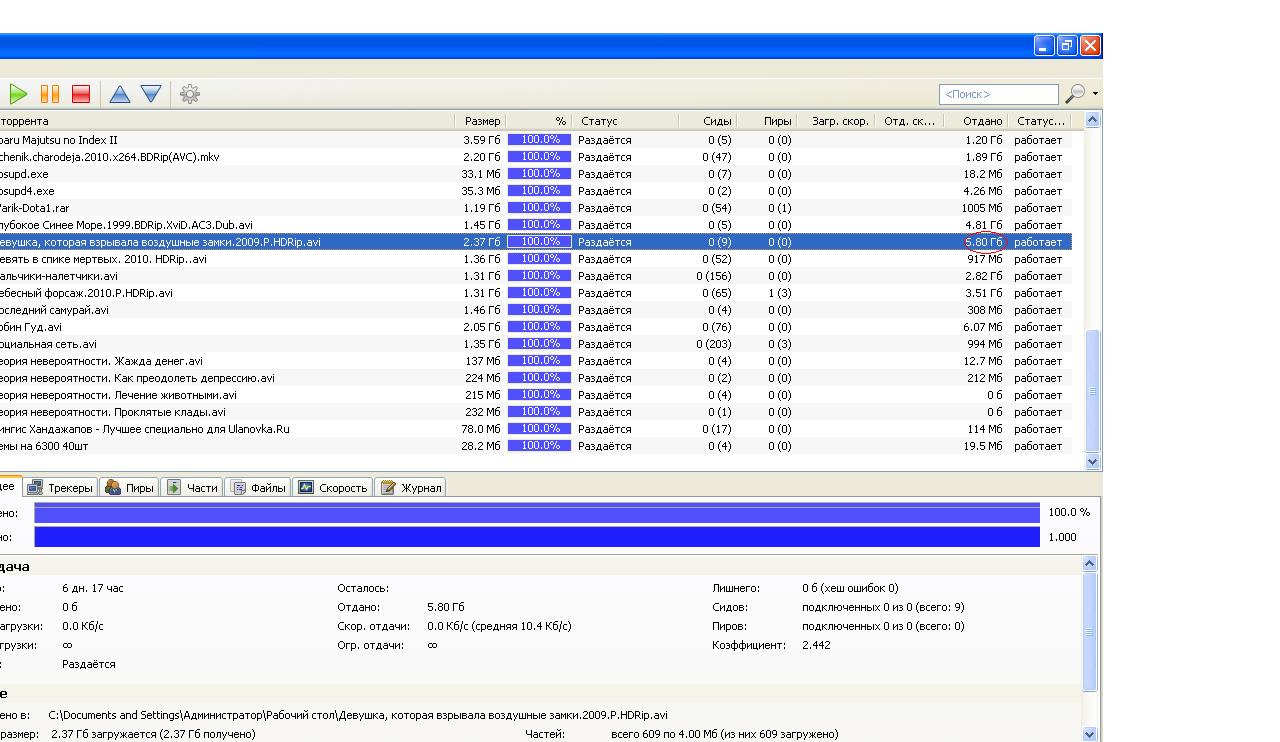The height and width of the screenshot is (742, 1280).
Task: Move torrent down in queue
Action: coord(151,94)
